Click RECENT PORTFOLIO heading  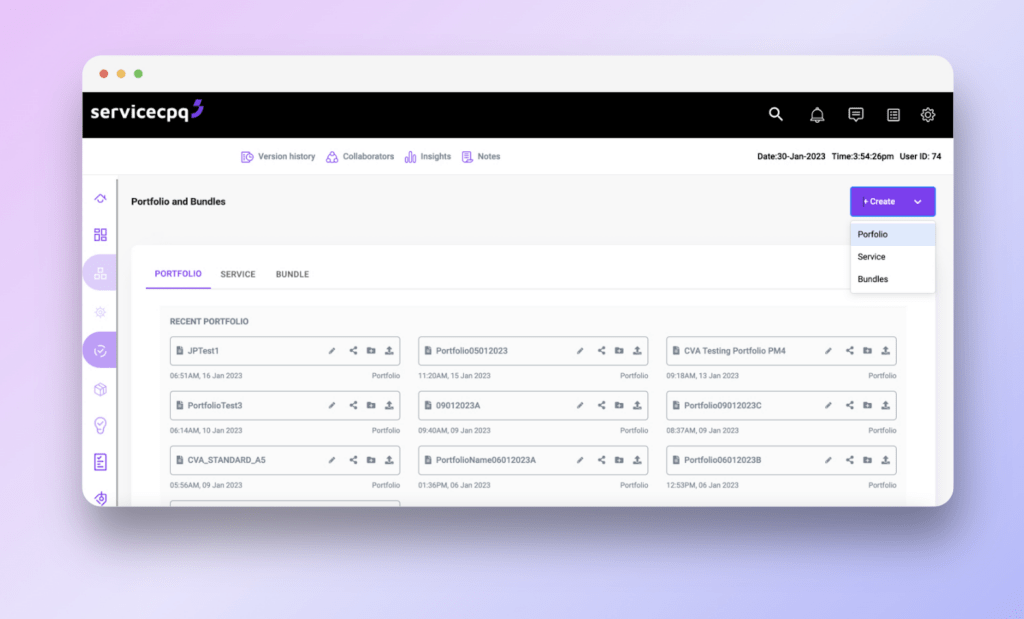pos(209,321)
